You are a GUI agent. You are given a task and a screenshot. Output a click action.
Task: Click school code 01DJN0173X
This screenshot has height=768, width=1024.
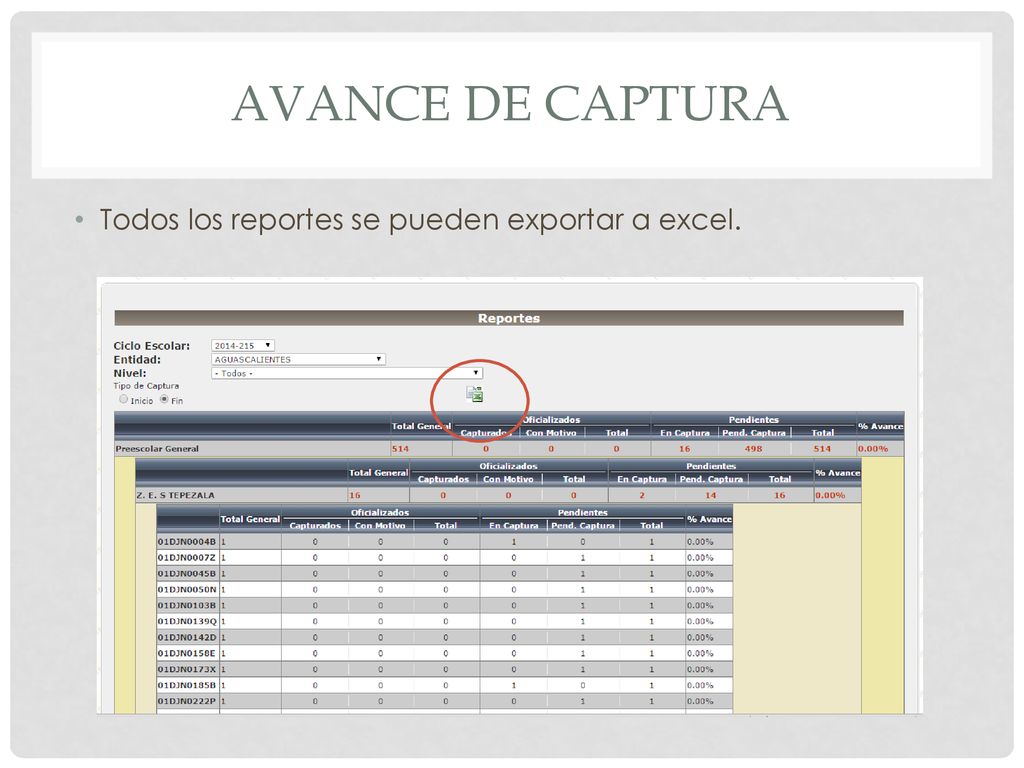click(x=186, y=669)
